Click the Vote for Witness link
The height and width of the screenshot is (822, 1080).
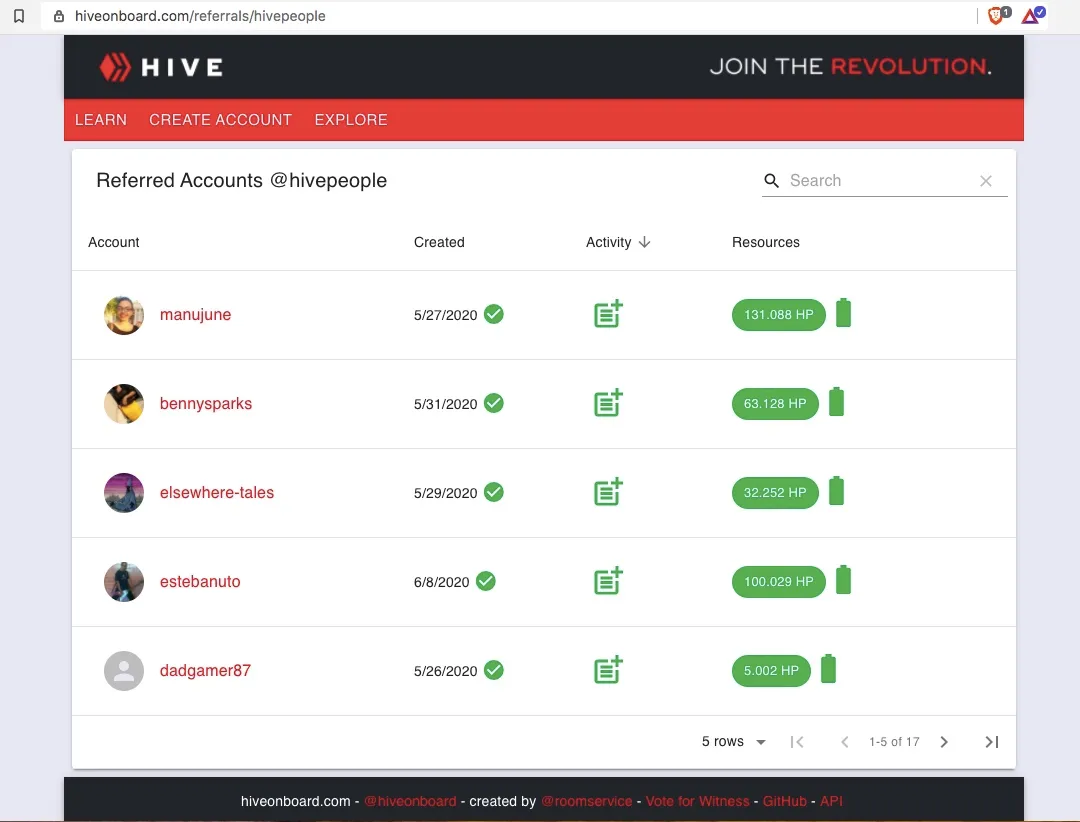pyautogui.click(x=697, y=801)
